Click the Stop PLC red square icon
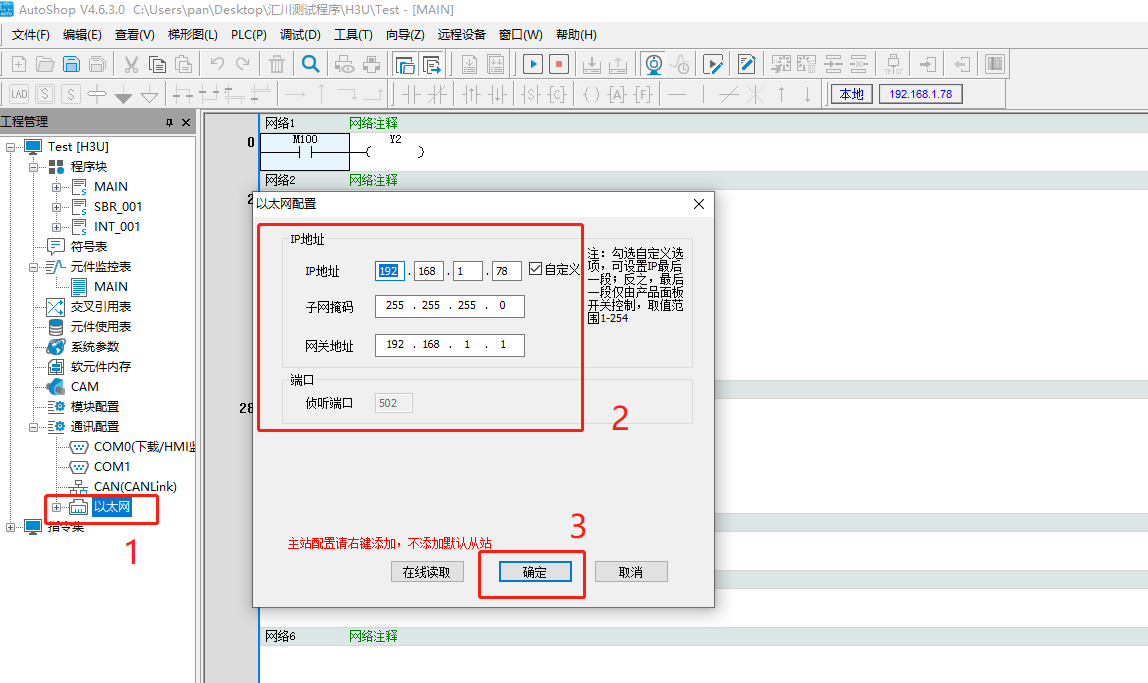Viewport: 1148px width, 683px height. [x=559, y=64]
